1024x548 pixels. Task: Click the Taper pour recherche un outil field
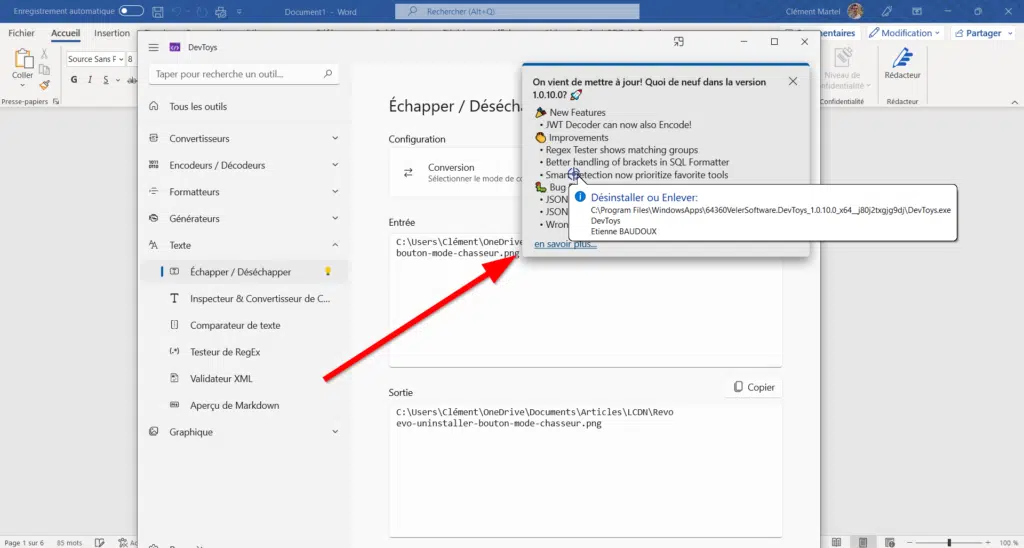(x=243, y=74)
